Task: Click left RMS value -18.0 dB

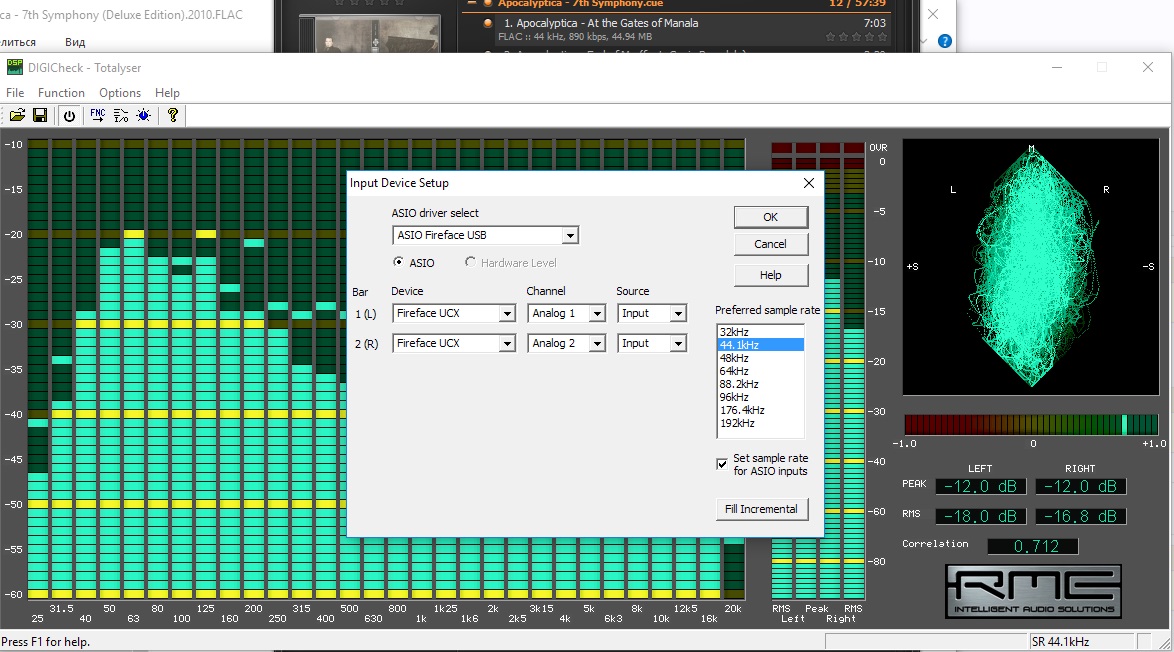Action: click(x=981, y=517)
